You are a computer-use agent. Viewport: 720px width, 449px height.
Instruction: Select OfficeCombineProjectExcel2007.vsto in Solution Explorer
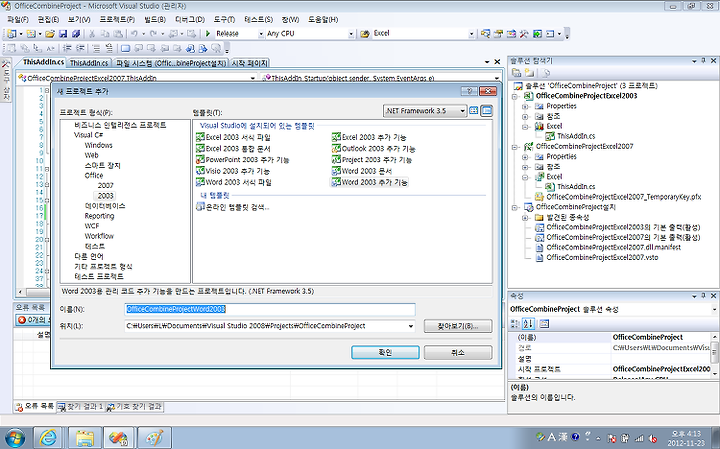pos(602,258)
